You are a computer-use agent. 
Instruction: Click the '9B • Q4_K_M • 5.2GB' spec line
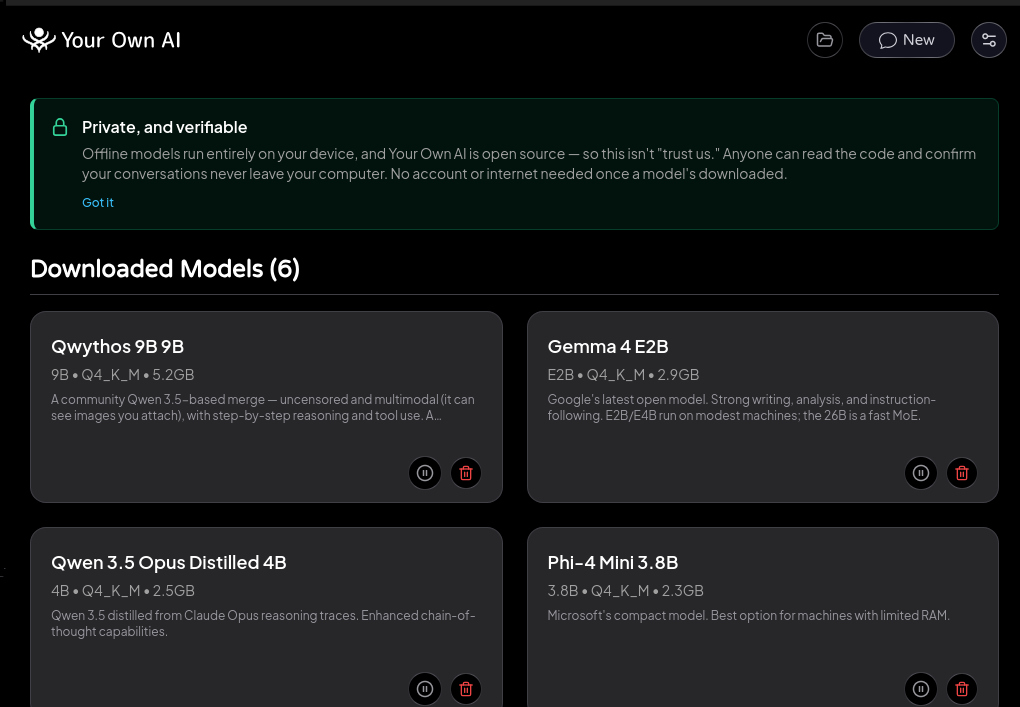click(x=123, y=375)
